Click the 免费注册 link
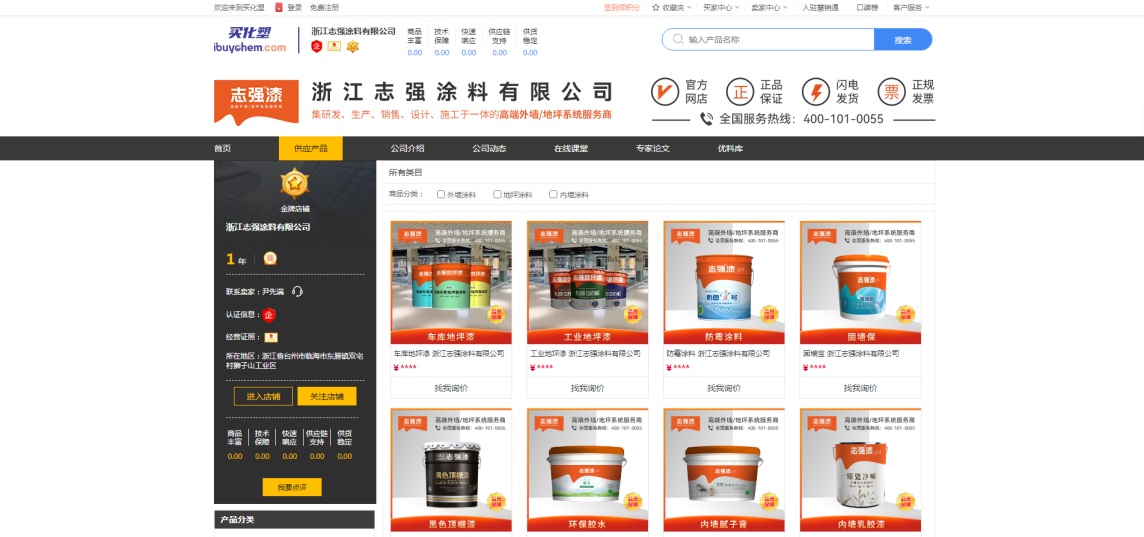This screenshot has width=1144, height=537. point(324,7)
